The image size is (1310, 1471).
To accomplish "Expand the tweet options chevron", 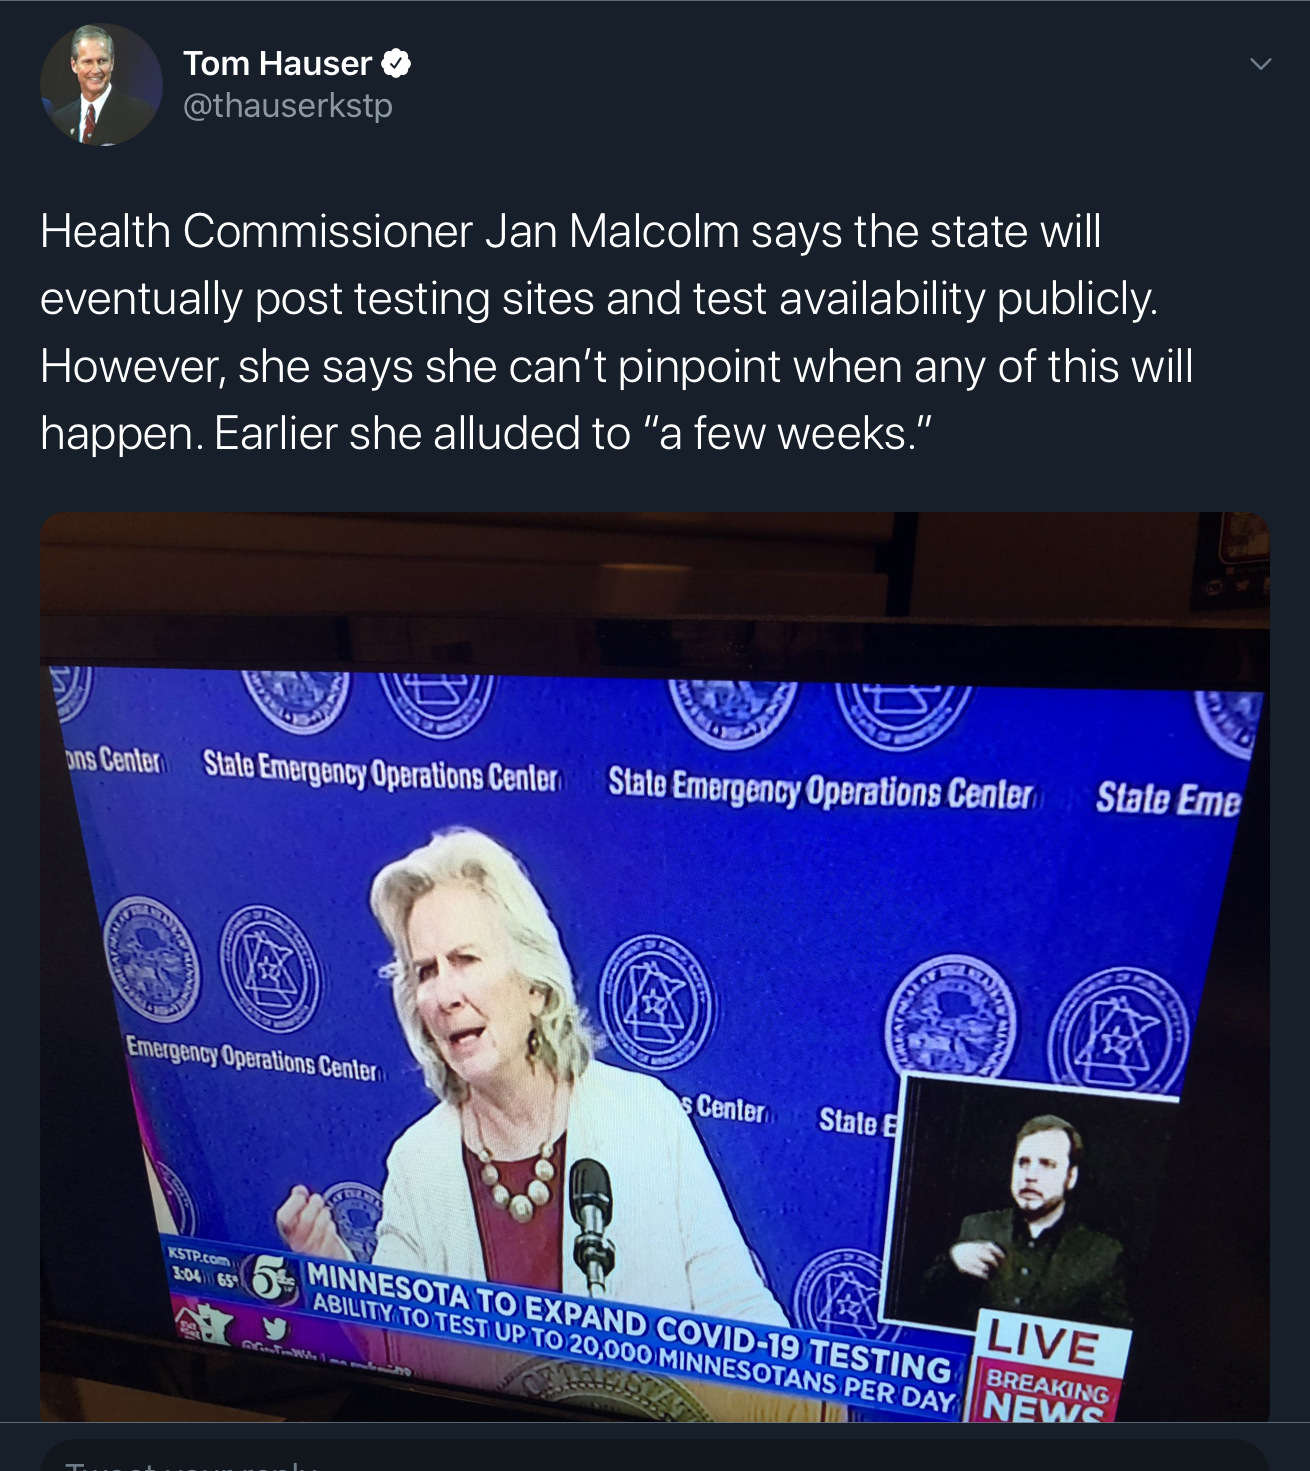I will click(x=1260, y=64).
